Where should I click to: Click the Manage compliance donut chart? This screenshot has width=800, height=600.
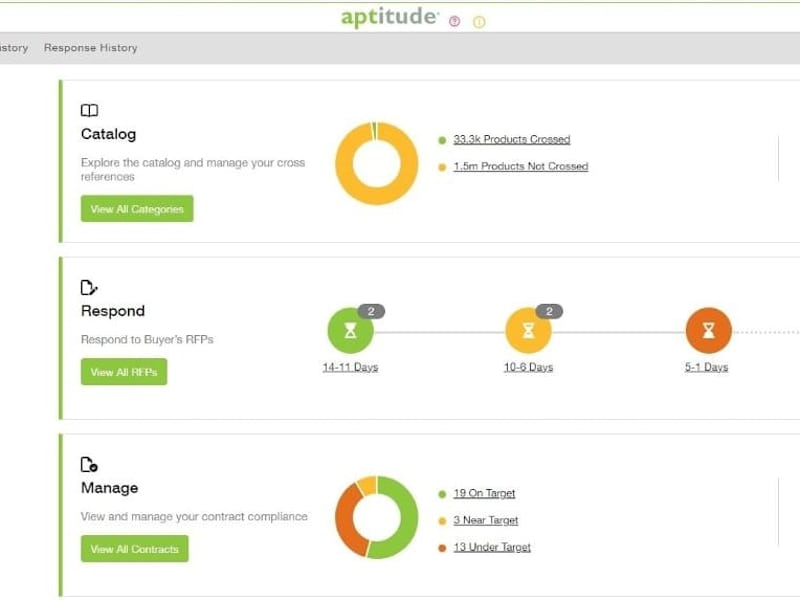[x=377, y=517]
